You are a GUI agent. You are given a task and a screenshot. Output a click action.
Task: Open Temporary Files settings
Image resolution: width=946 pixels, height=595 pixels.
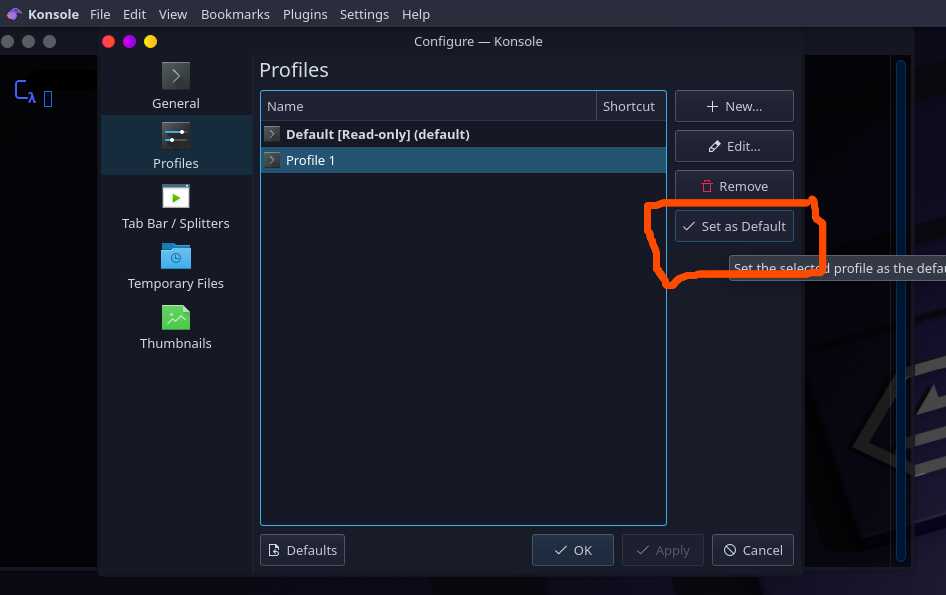(176, 267)
